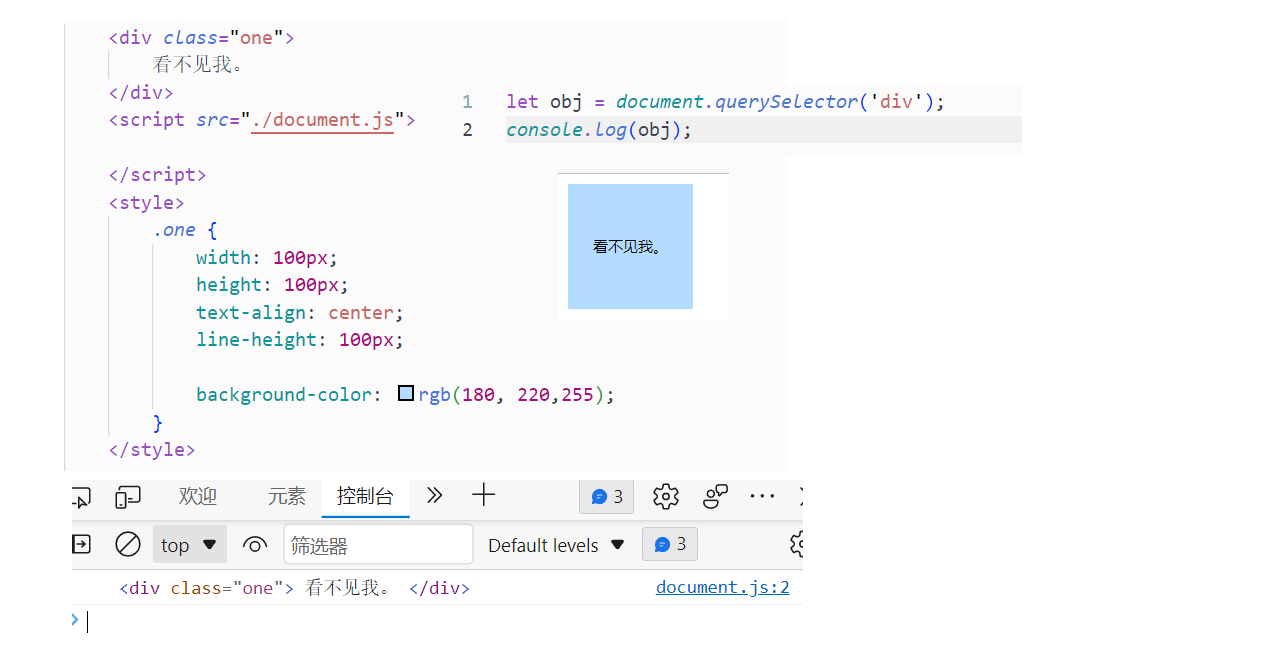Open the 3 issues badge in tab bar
This screenshot has width=1286, height=649.
point(607,497)
